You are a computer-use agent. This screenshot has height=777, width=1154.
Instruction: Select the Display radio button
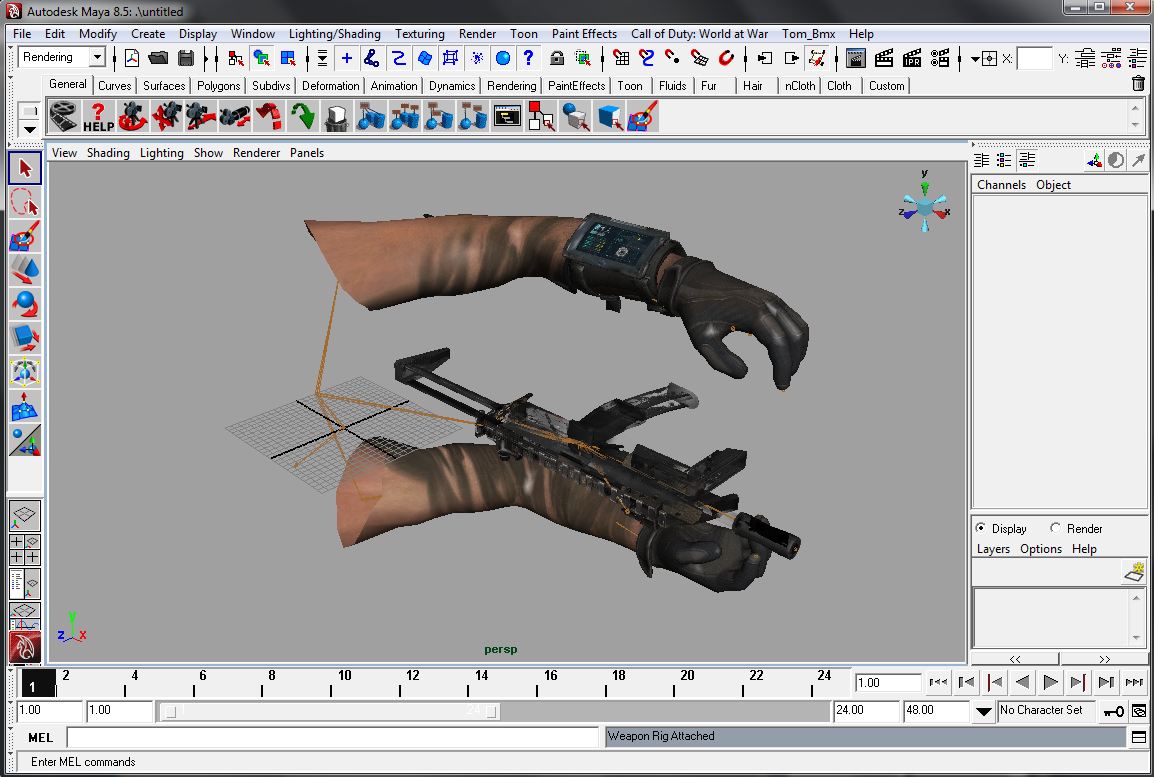click(x=981, y=528)
